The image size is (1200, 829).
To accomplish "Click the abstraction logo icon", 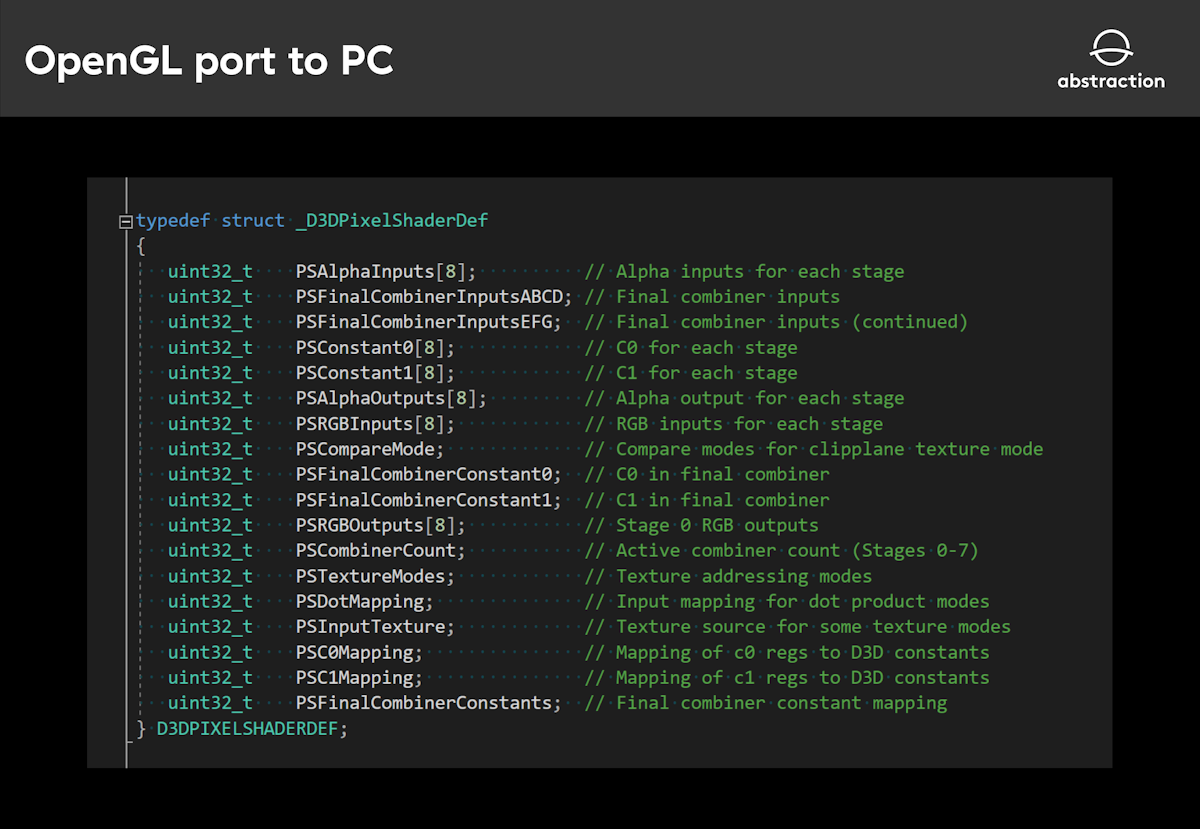I will click(x=1110, y=49).
